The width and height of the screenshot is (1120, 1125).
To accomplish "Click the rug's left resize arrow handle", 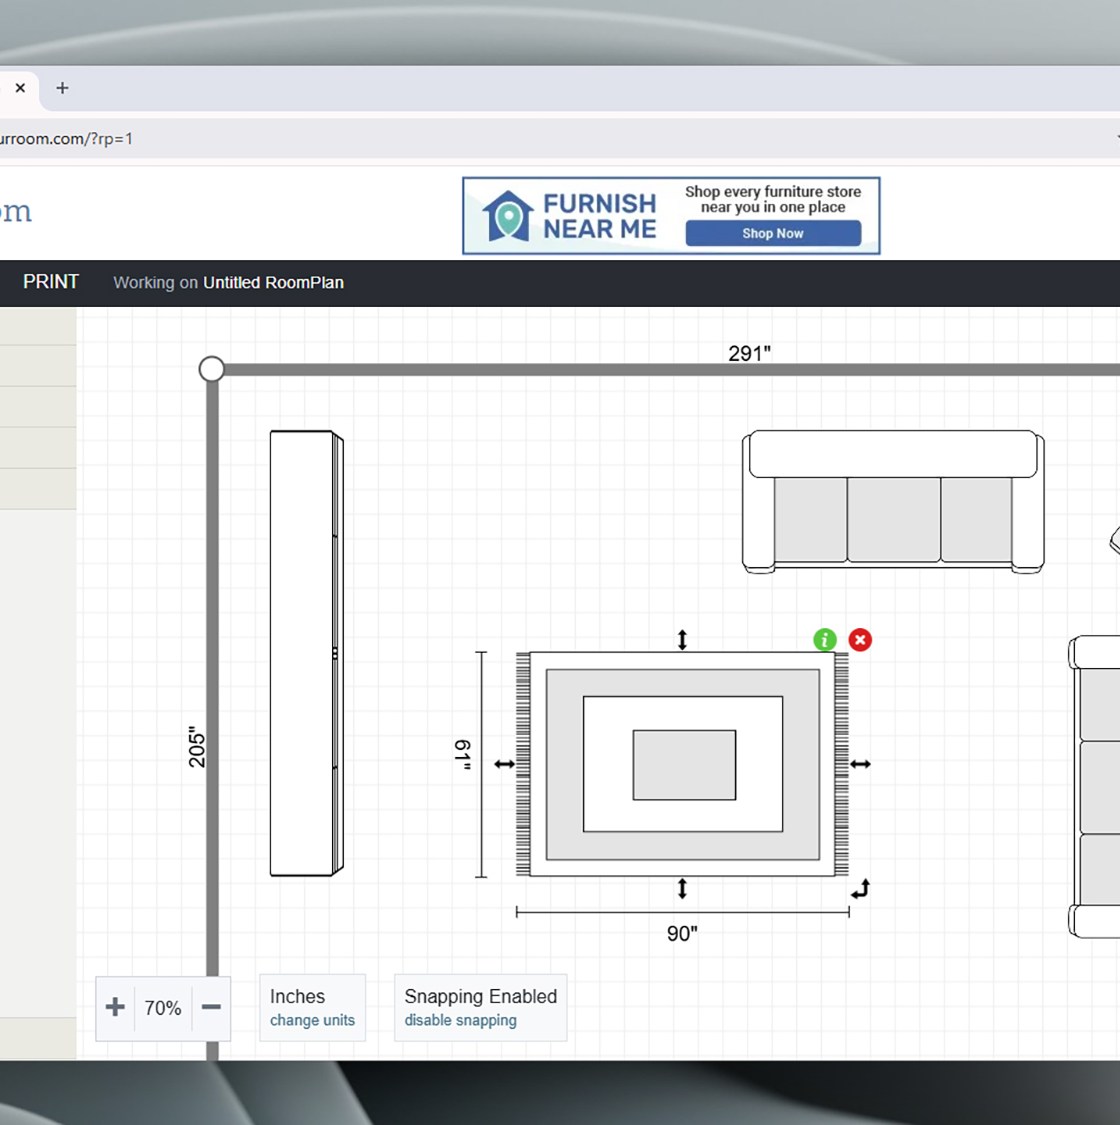I will click(x=504, y=764).
